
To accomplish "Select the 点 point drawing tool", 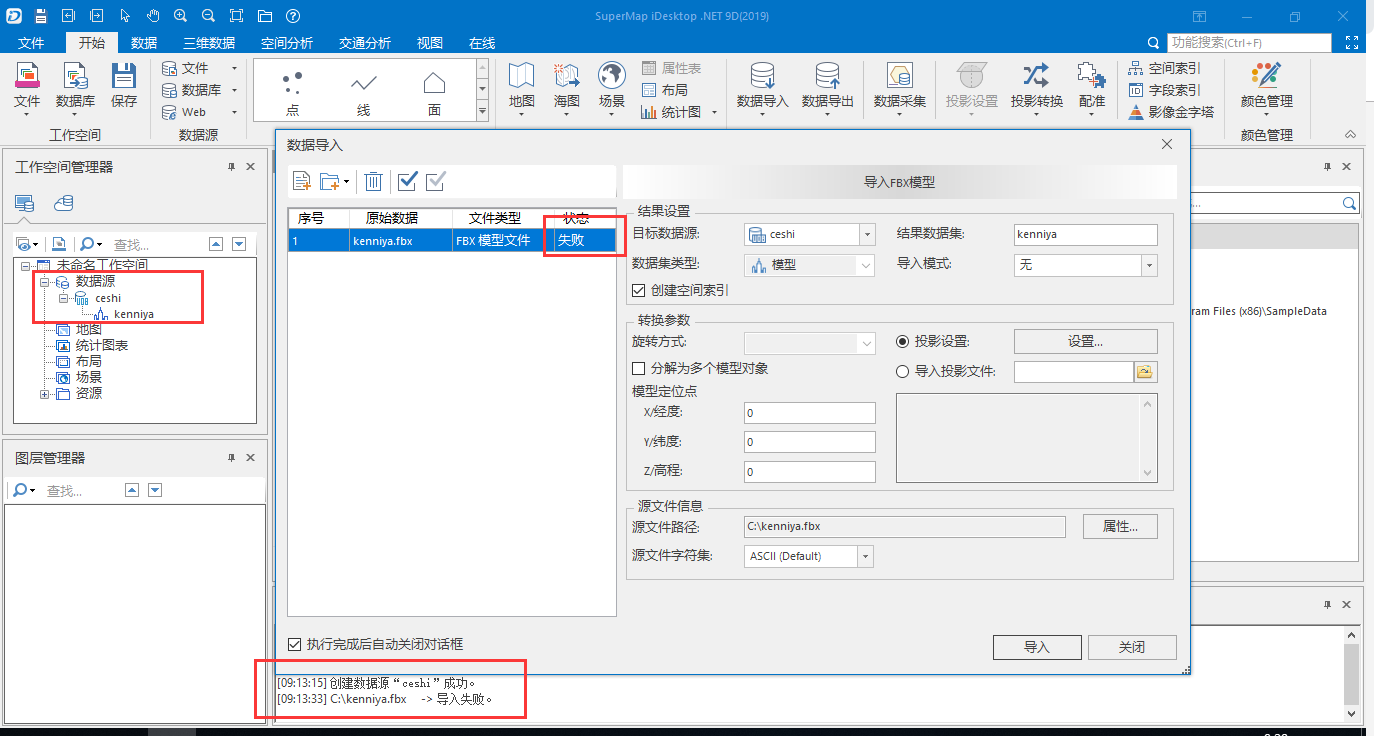I will tap(293, 92).
